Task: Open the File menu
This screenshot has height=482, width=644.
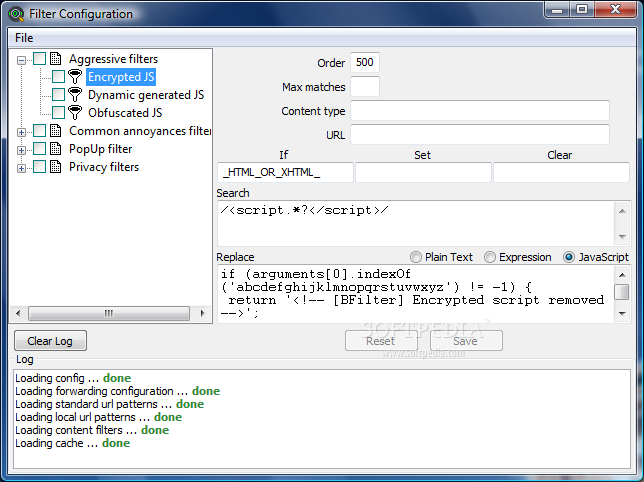Action: coord(24,38)
